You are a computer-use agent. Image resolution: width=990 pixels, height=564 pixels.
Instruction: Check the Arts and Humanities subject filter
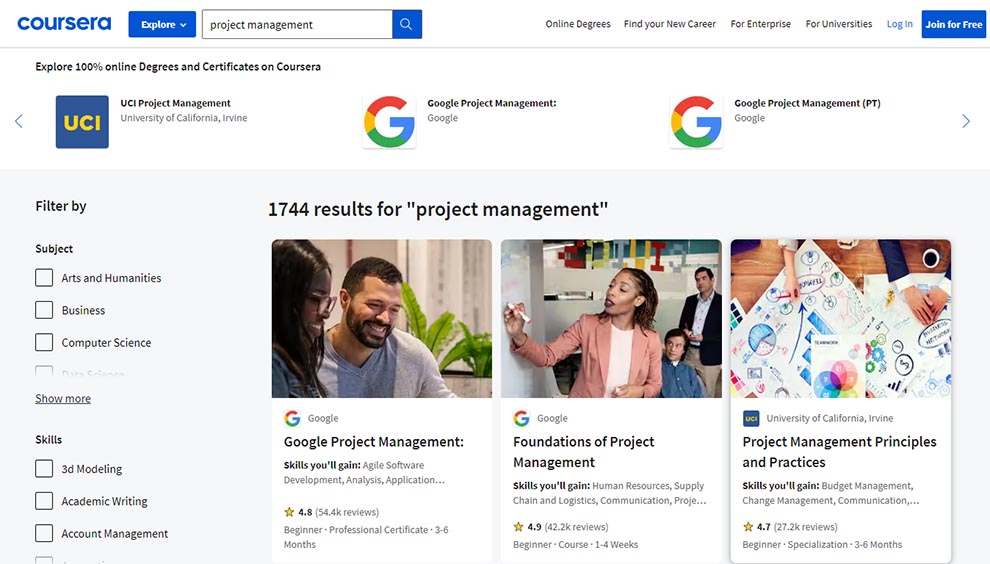44,278
